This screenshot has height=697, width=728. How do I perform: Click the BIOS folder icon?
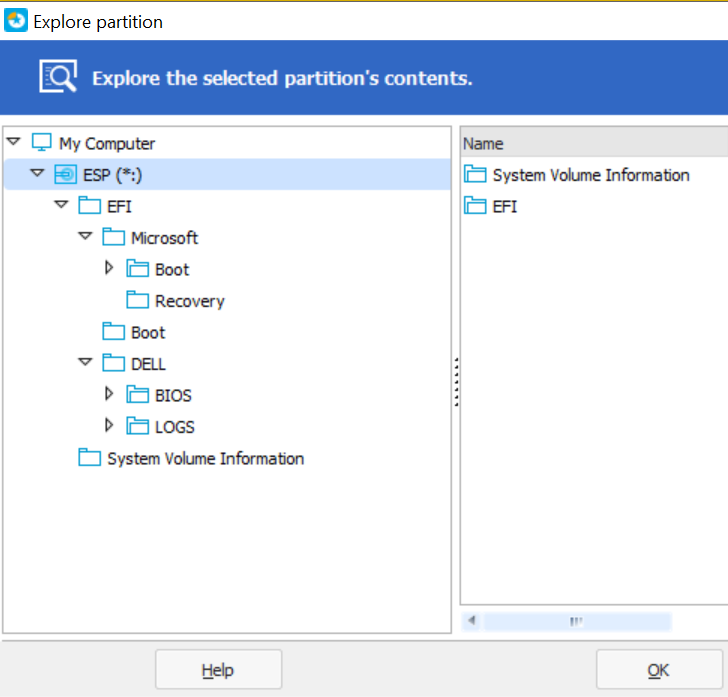click(138, 394)
